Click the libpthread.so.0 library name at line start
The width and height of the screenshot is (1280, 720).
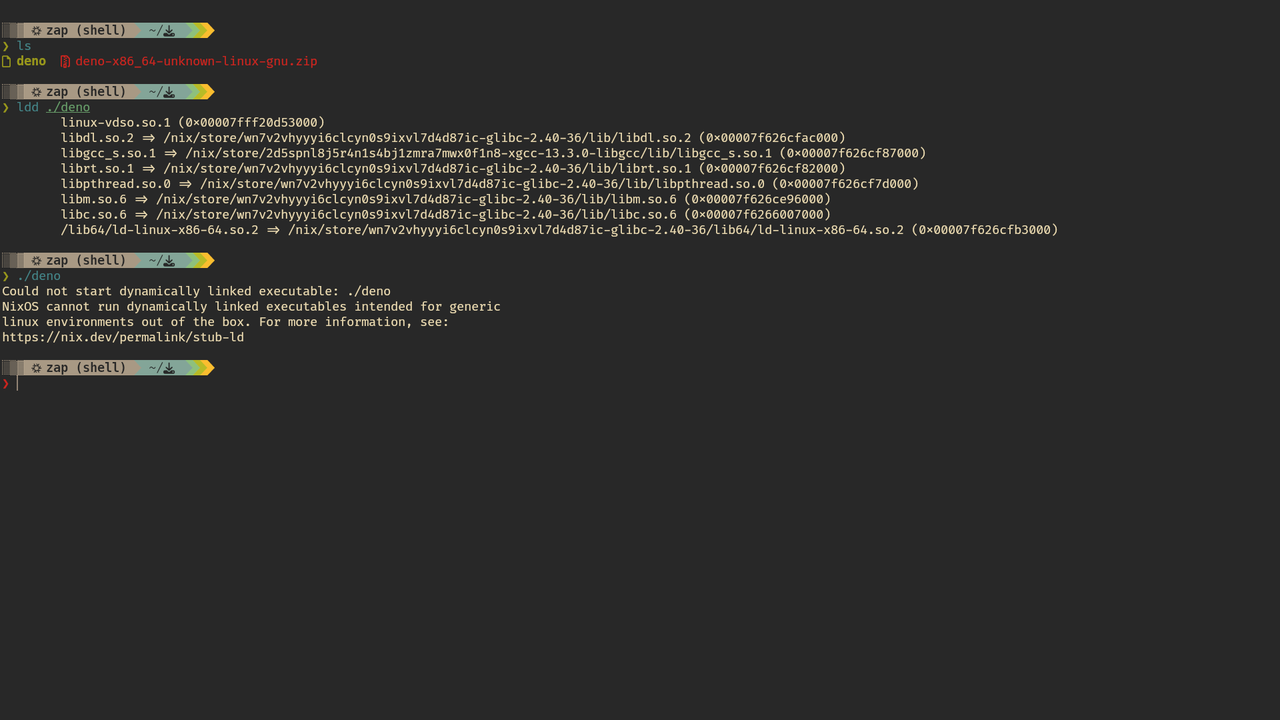click(x=116, y=184)
